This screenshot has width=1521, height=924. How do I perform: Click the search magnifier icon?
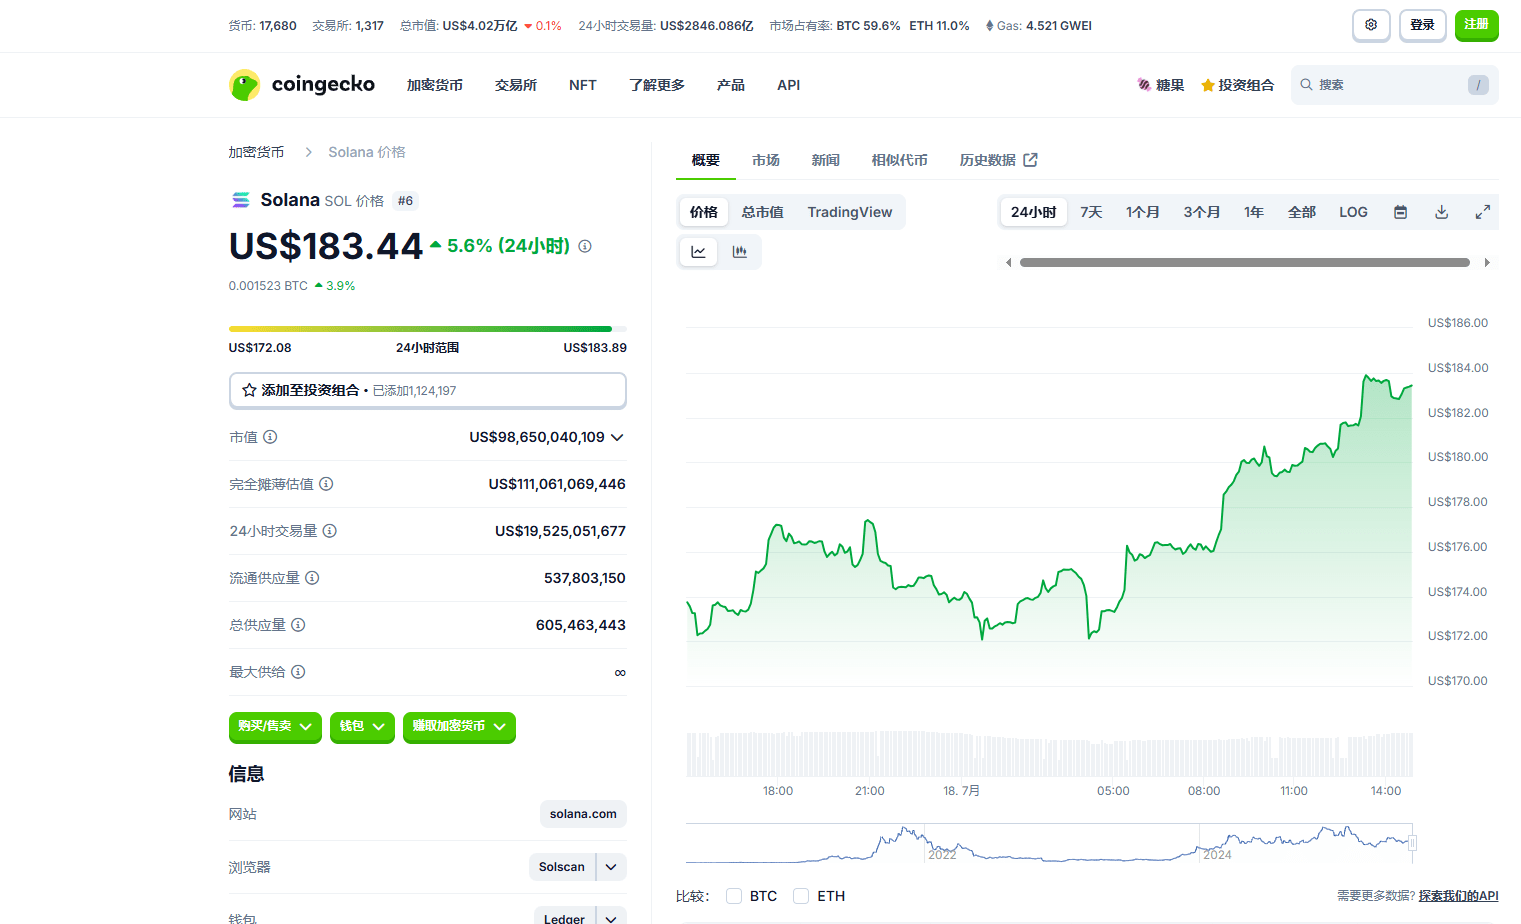[x=1306, y=85]
